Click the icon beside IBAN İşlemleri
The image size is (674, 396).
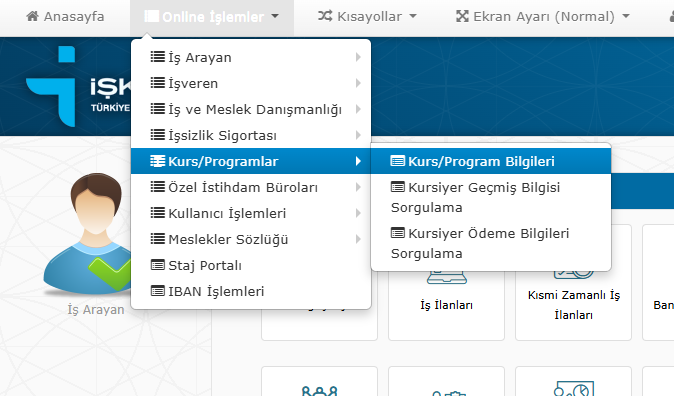pos(158,291)
